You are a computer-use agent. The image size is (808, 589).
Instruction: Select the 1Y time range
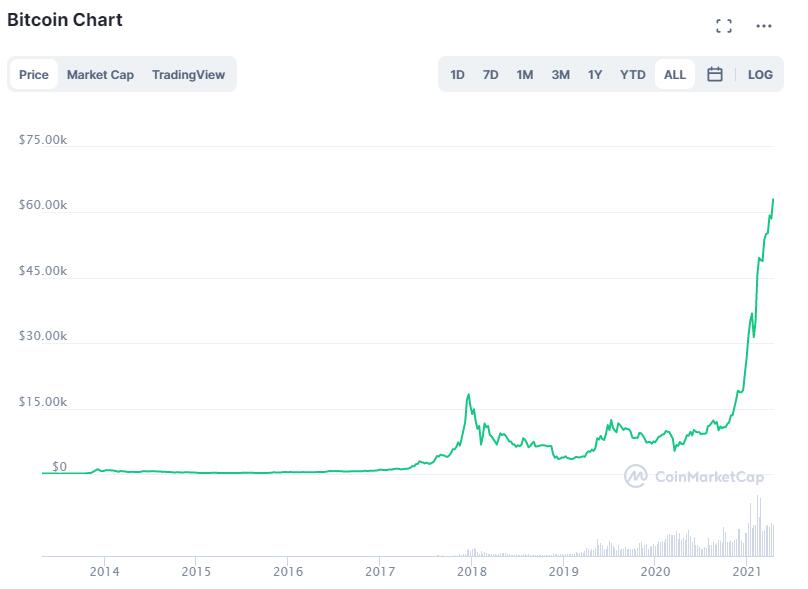[595, 74]
